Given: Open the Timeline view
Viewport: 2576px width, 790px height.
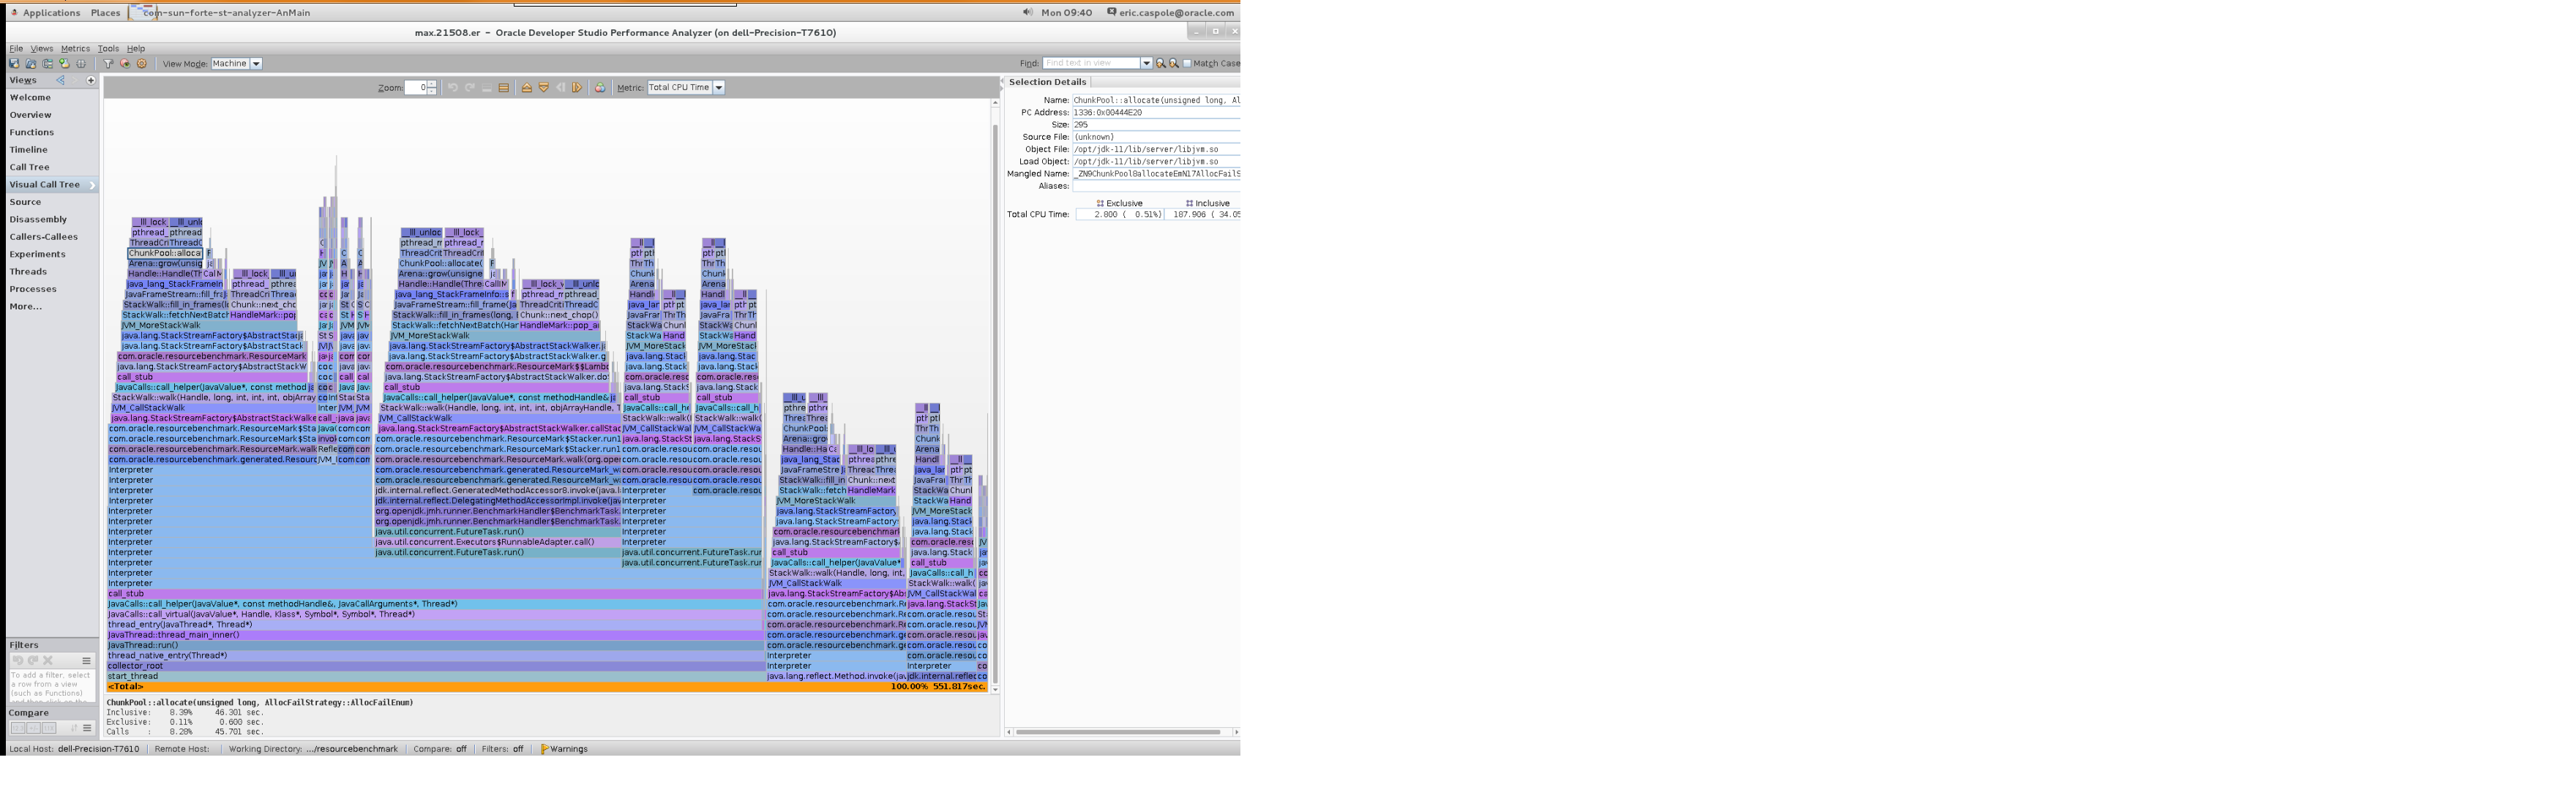Looking at the screenshot, I should tap(28, 150).
